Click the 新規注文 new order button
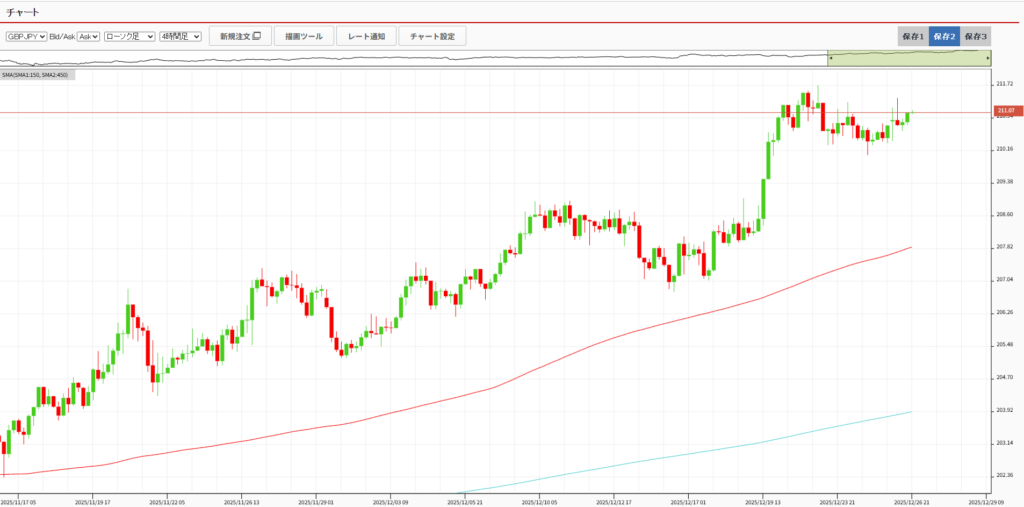This screenshot has height=507, width=1024. 240,36
